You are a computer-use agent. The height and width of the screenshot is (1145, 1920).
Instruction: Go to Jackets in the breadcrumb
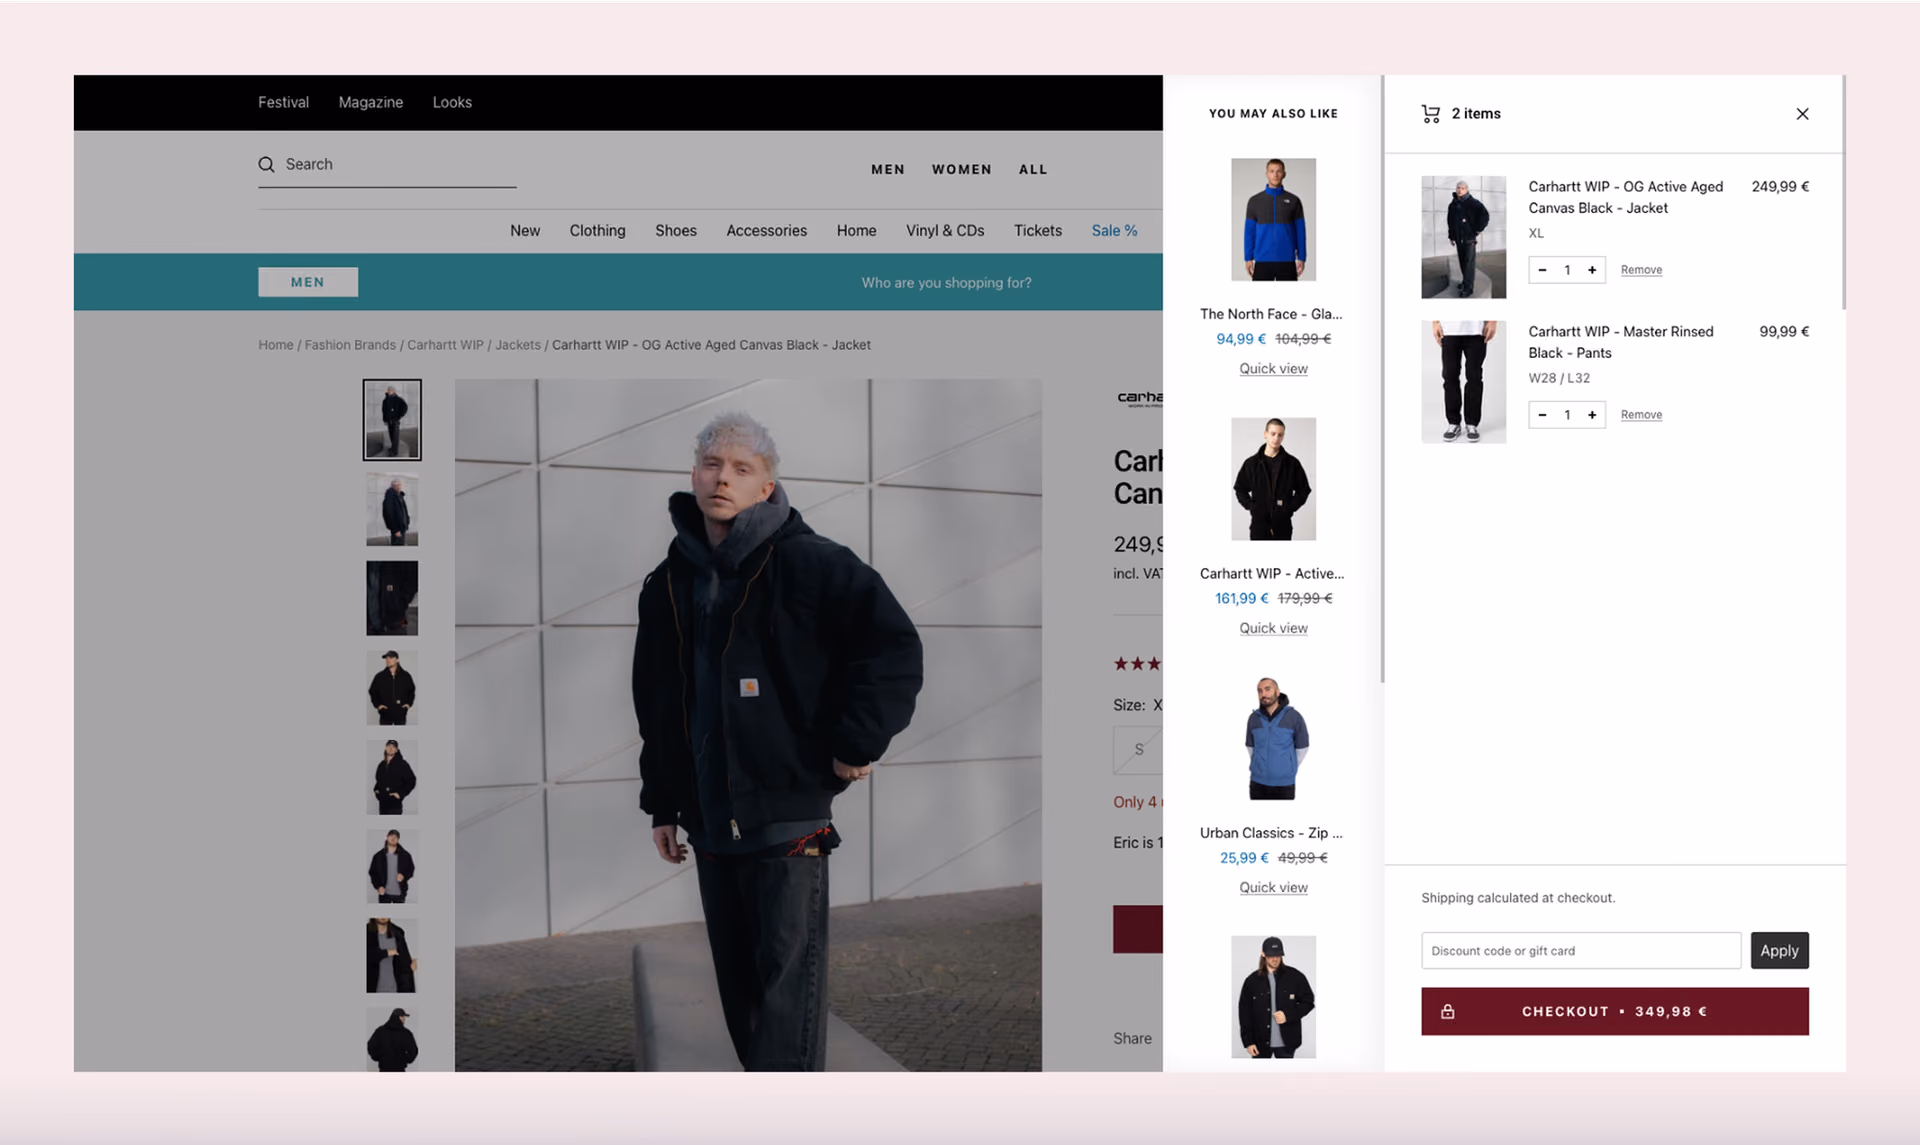518,345
